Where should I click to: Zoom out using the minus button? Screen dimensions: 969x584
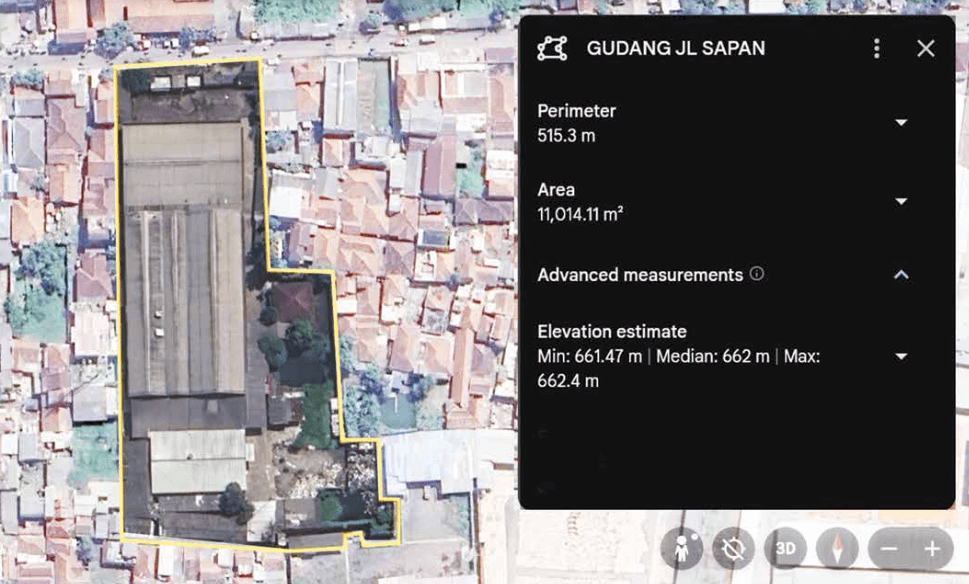(889, 549)
